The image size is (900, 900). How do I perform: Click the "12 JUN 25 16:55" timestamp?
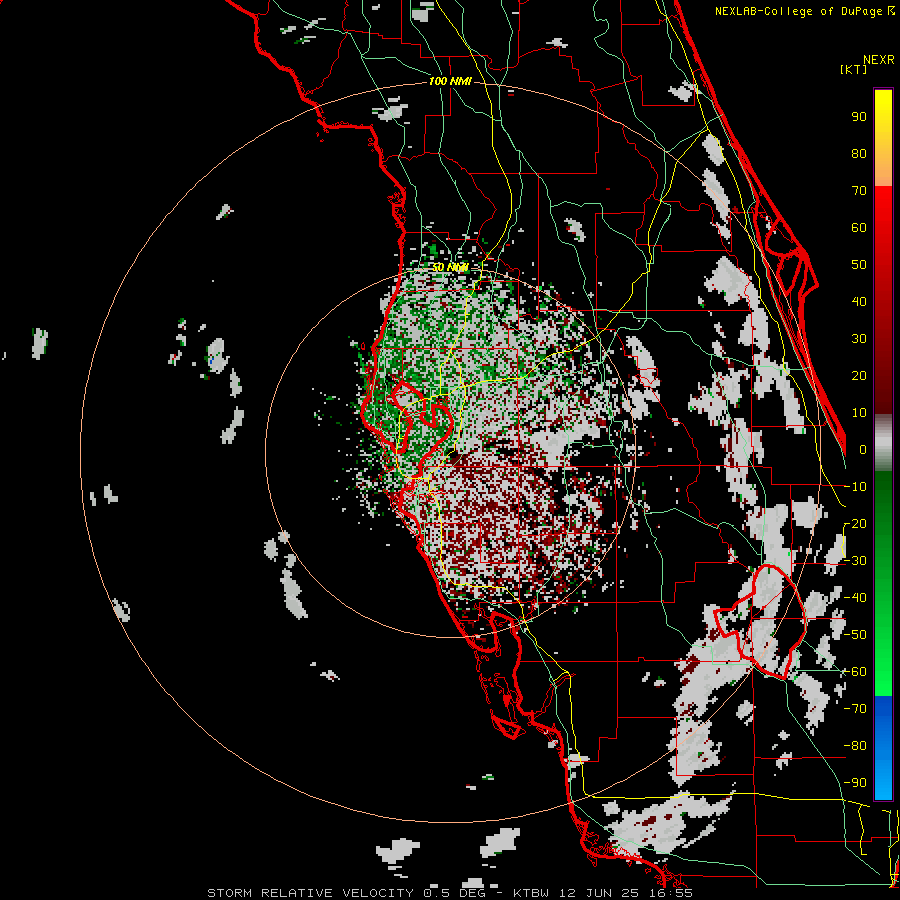(626, 893)
